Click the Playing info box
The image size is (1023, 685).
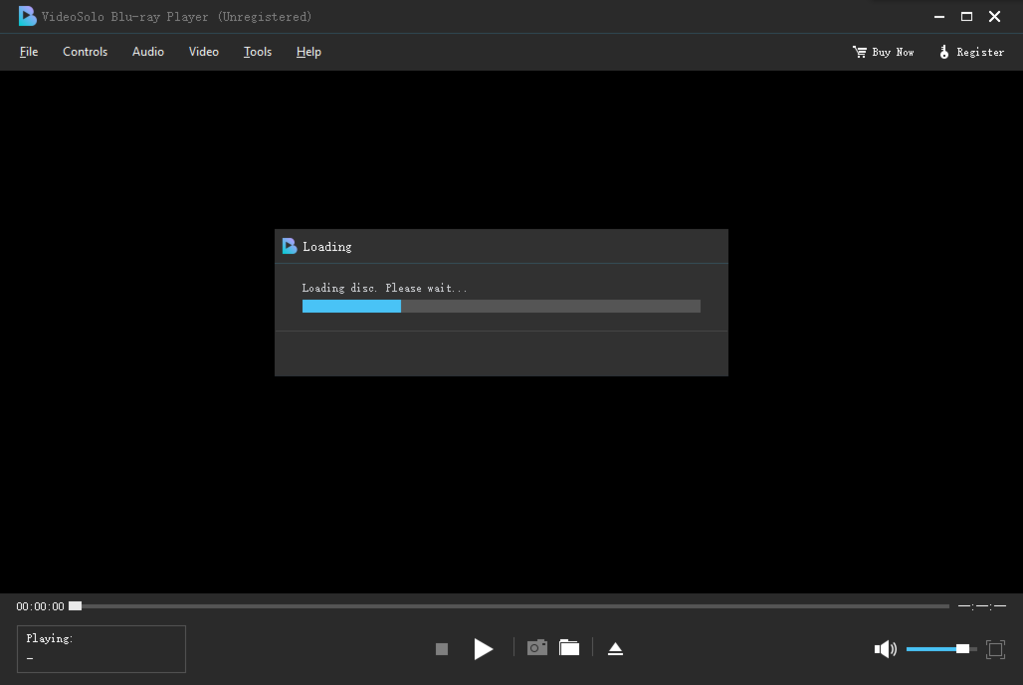[101, 648]
